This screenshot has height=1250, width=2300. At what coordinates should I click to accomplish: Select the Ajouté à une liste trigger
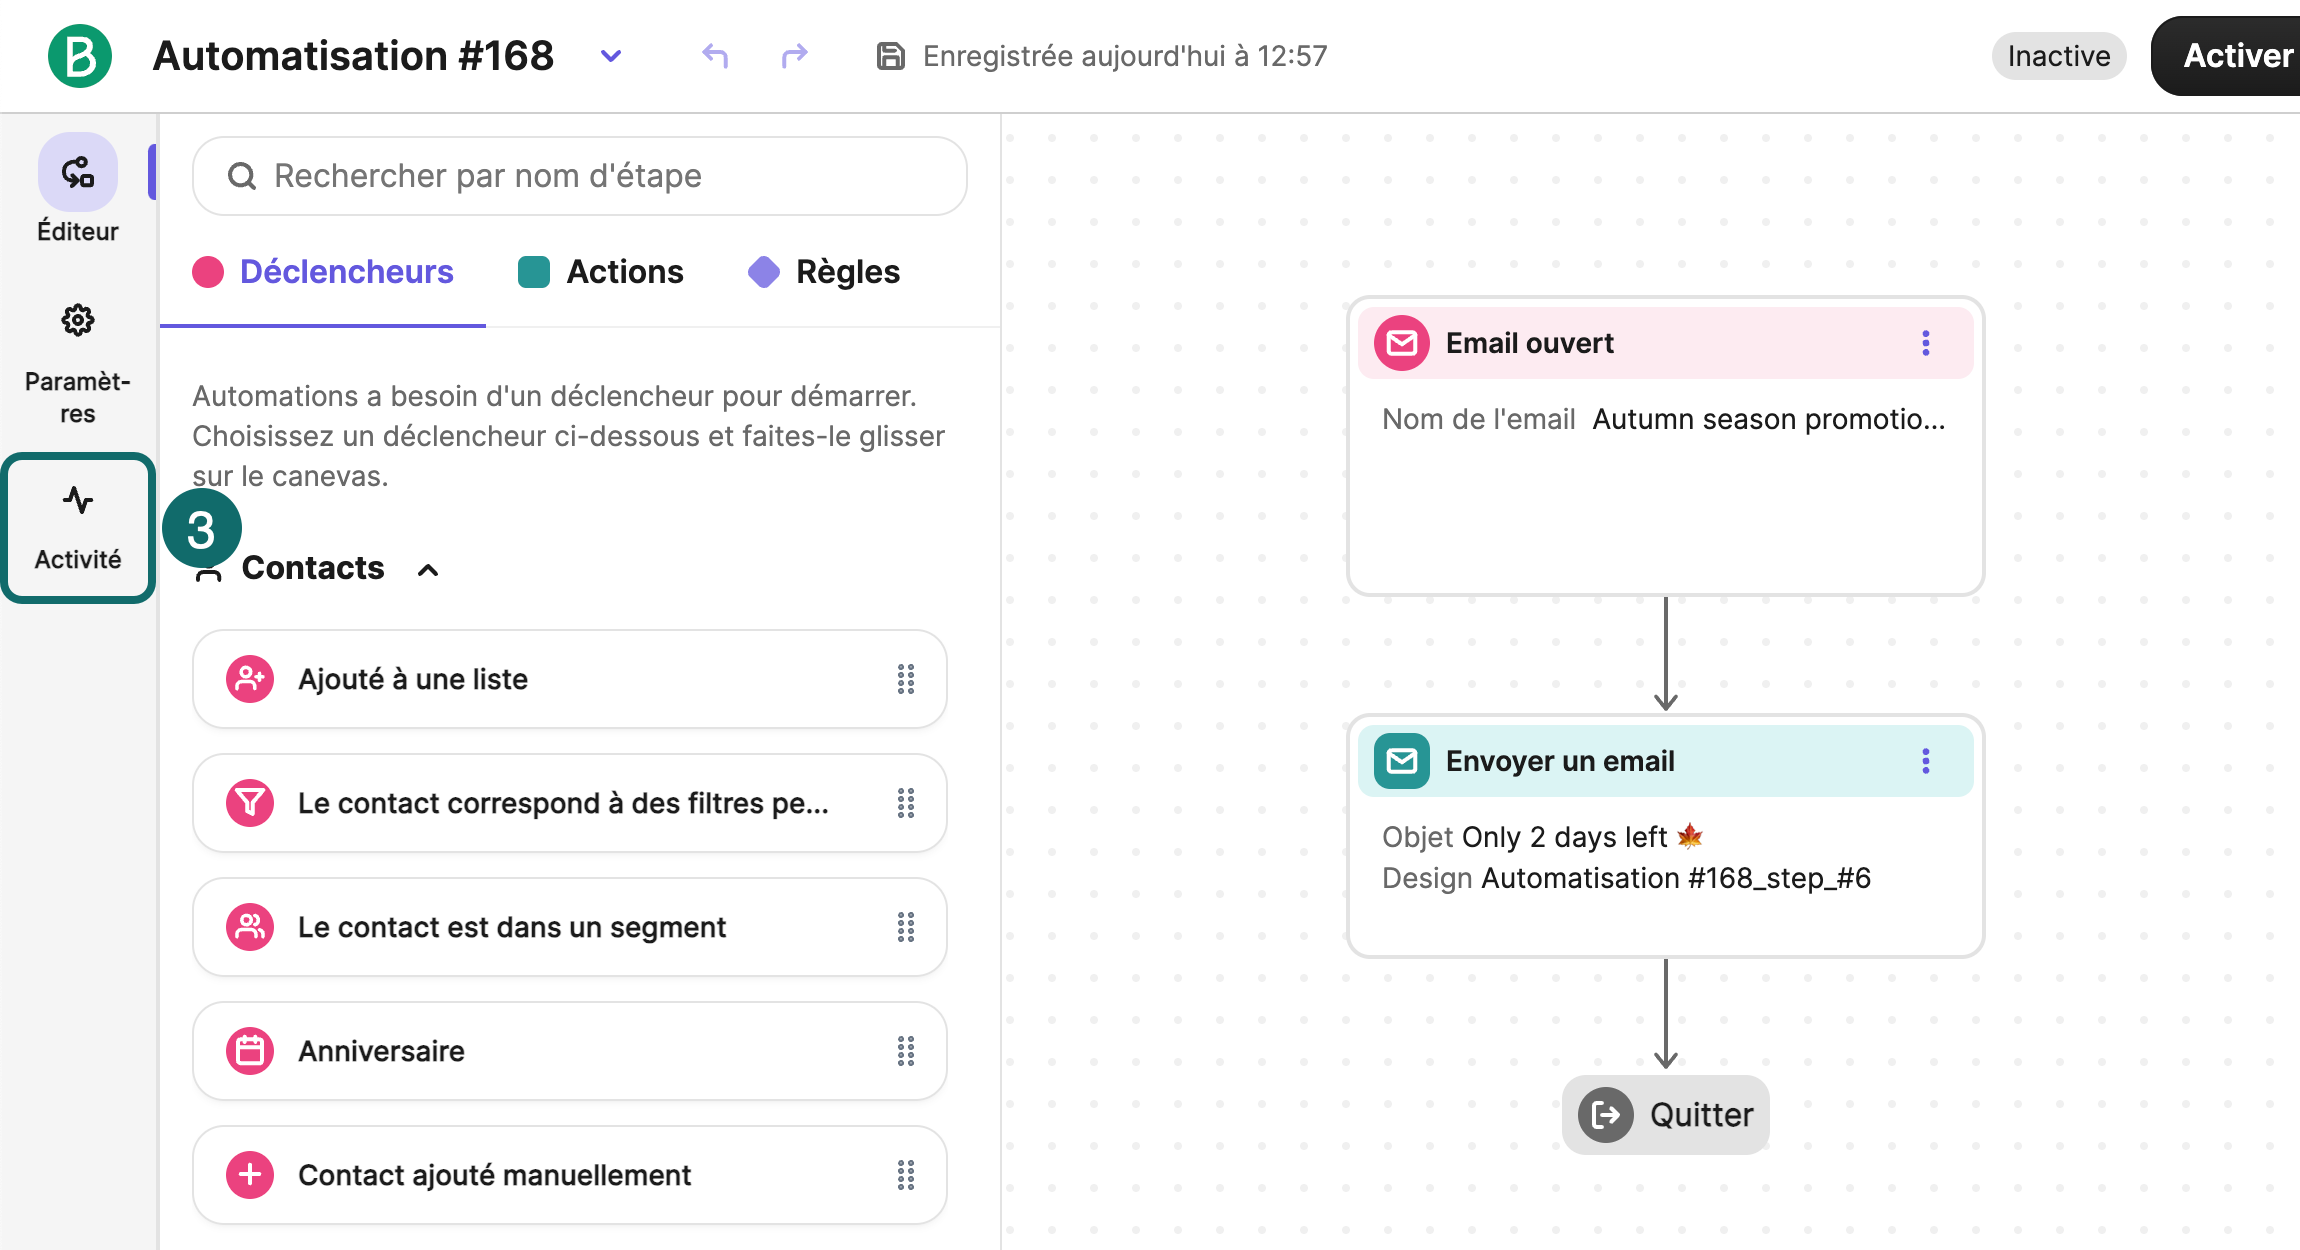570,679
